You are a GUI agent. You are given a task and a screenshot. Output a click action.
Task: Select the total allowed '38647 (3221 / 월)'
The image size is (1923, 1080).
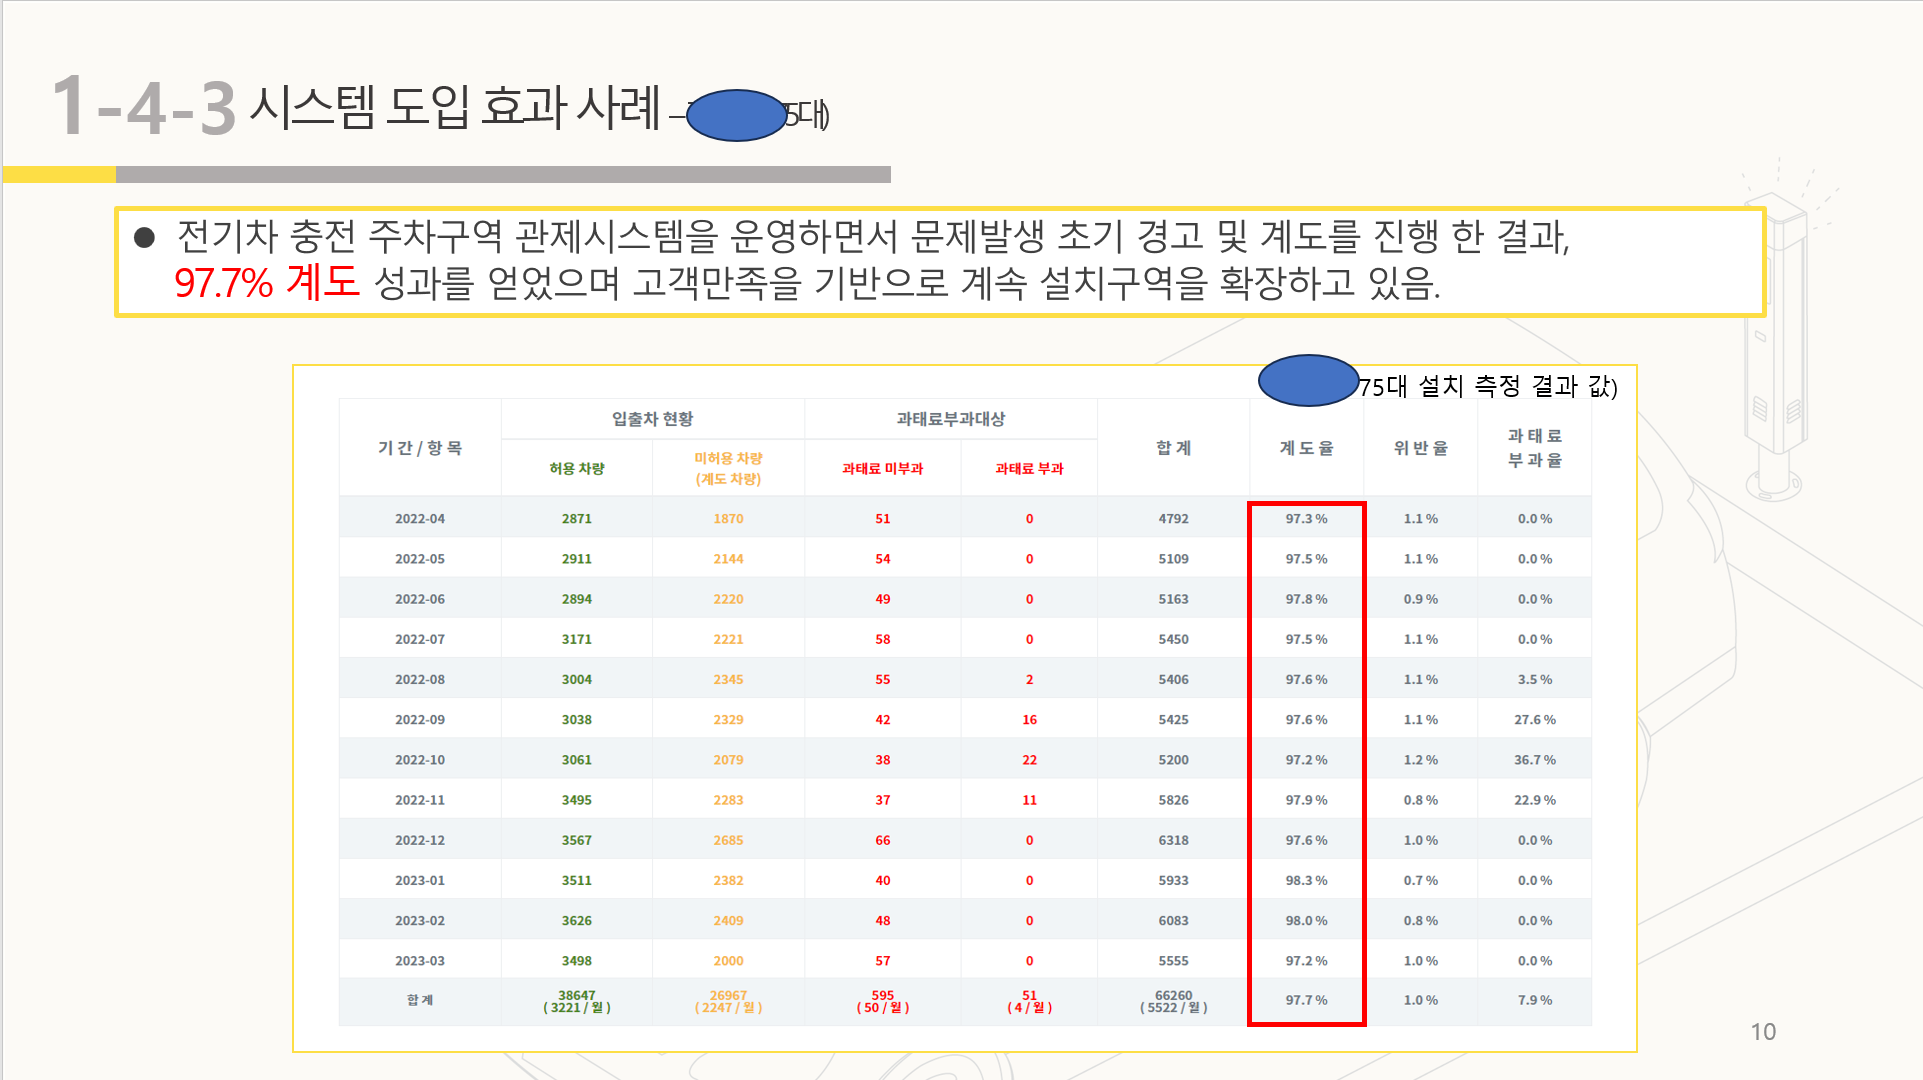tap(577, 1001)
